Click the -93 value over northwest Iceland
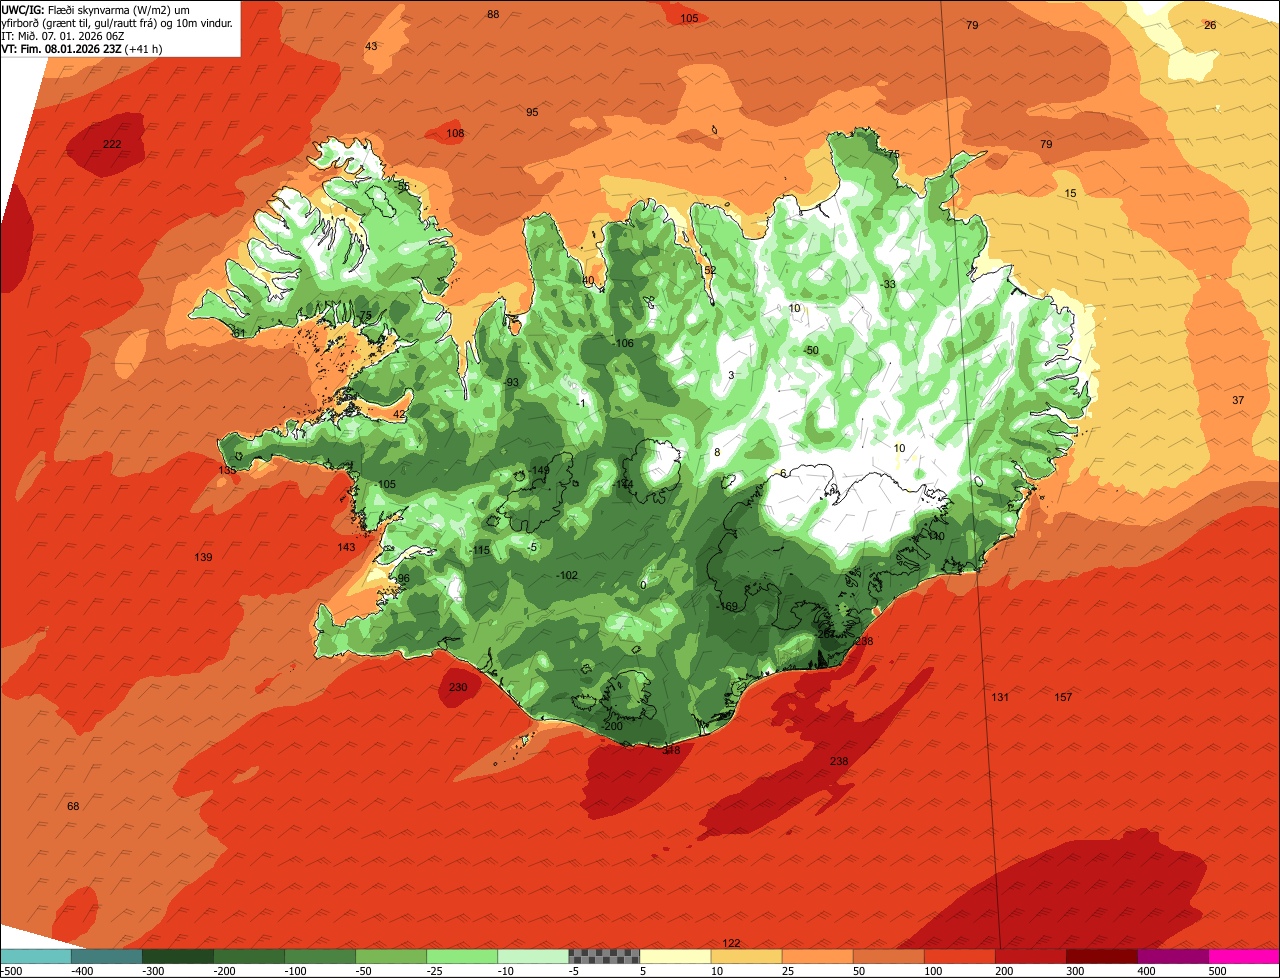This screenshot has height=978, width=1280. point(512,382)
